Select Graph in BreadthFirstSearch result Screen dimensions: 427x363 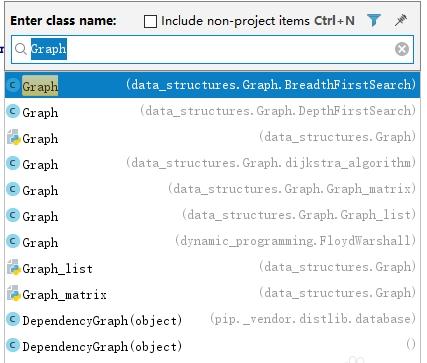pos(212,85)
